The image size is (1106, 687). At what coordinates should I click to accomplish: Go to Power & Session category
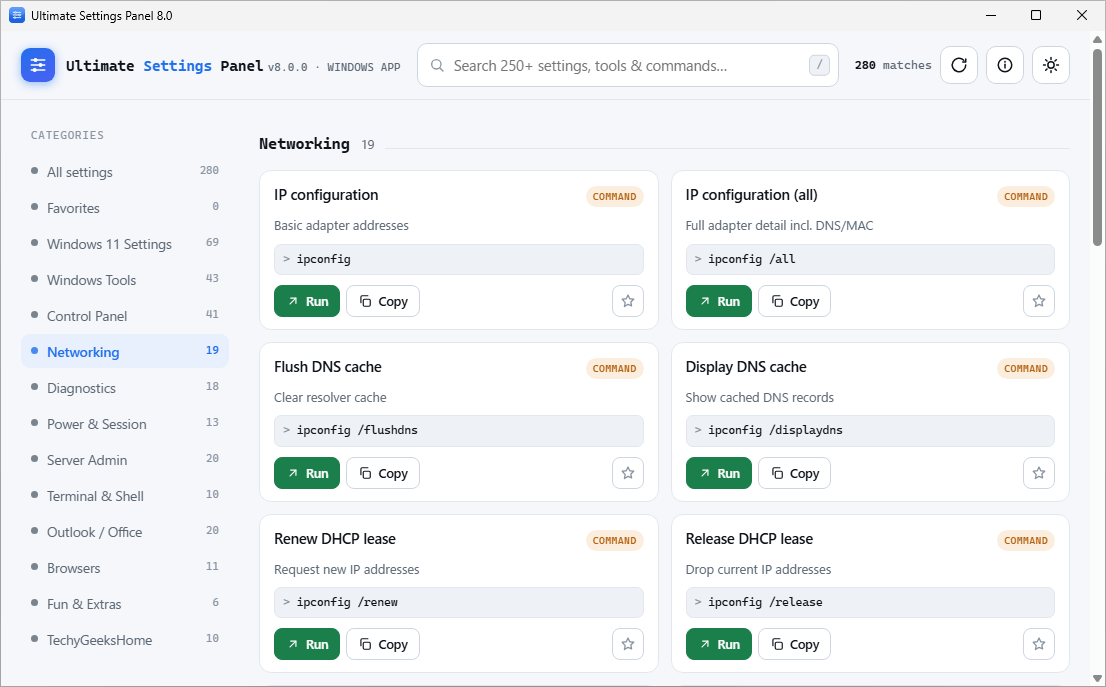click(125, 423)
